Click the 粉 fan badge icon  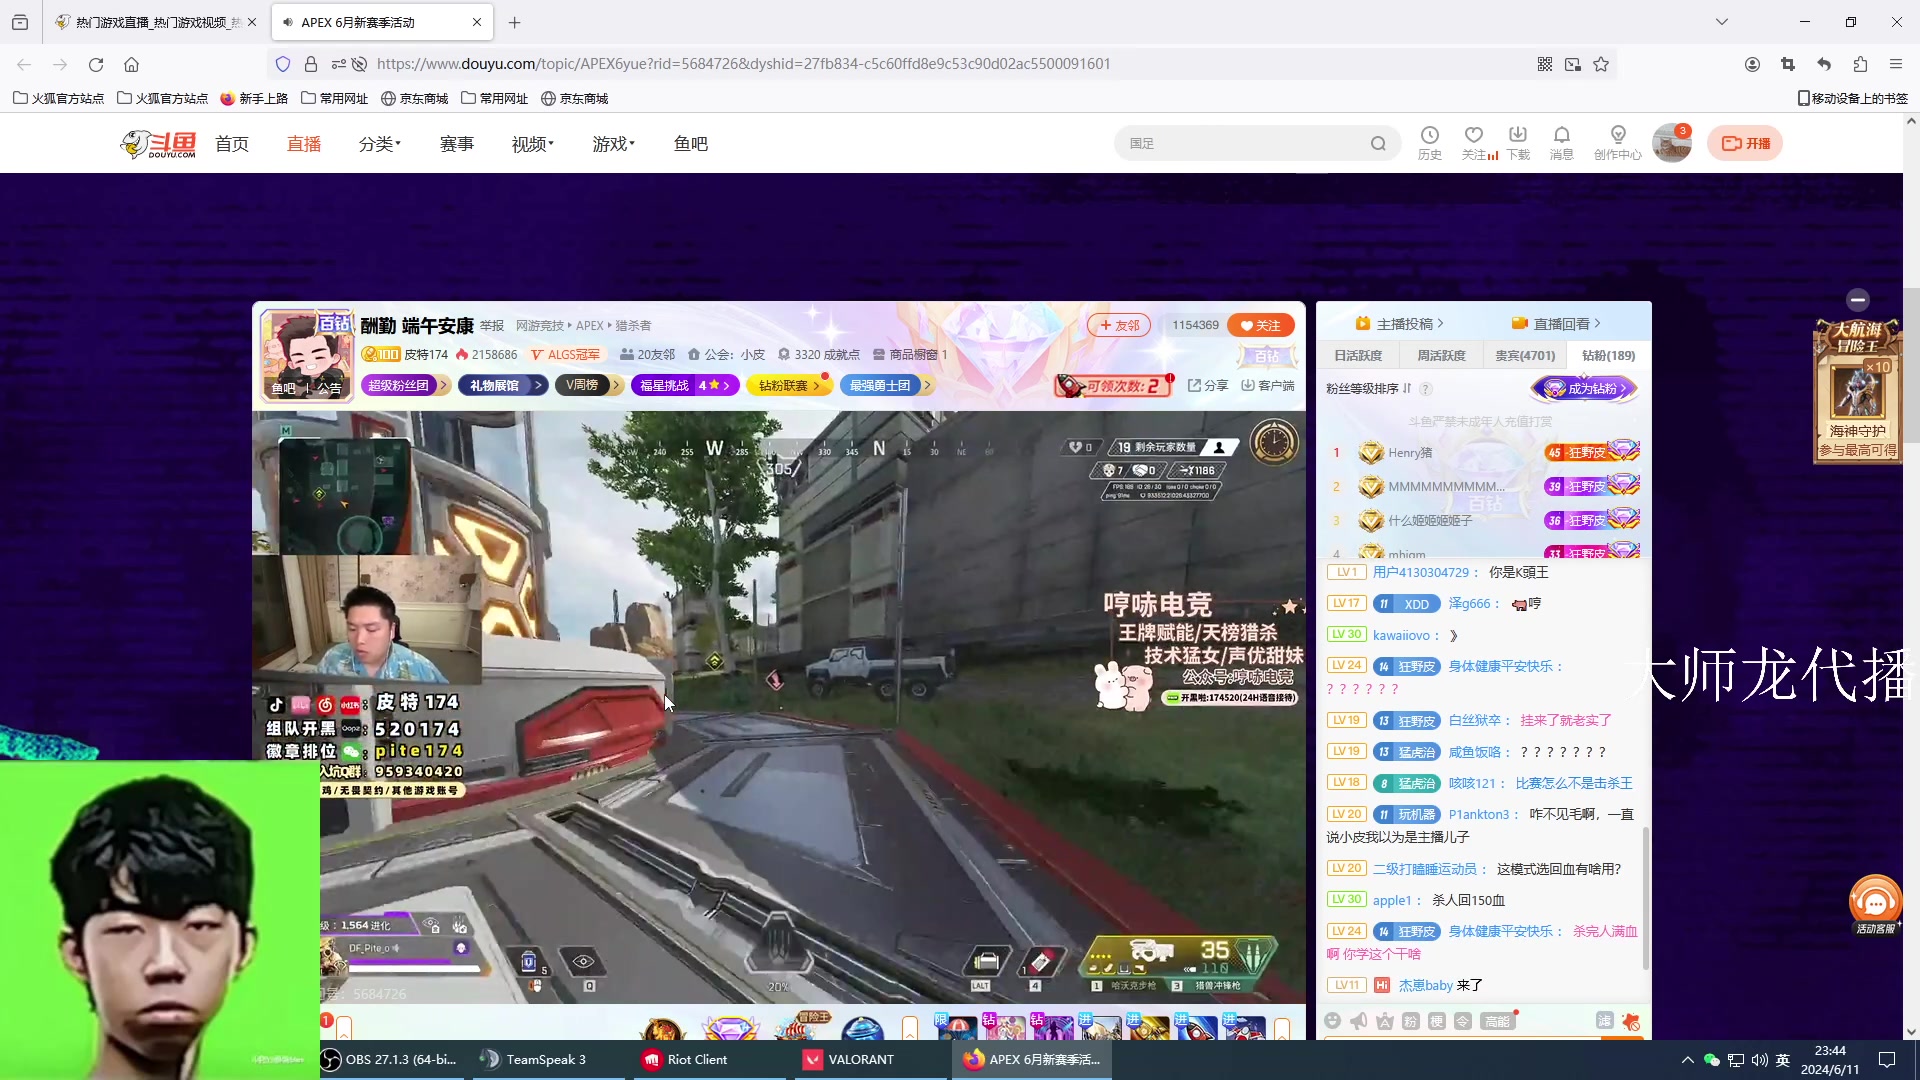tap(1410, 1020)
